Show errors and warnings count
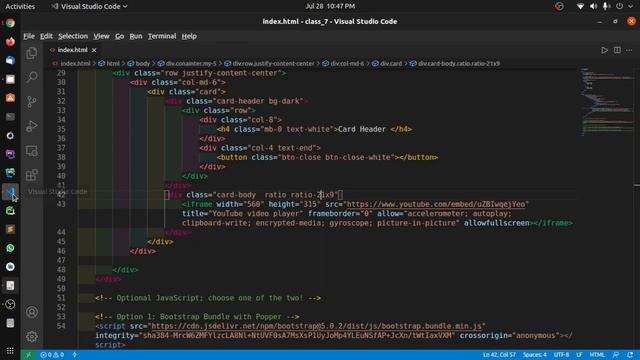 tap(52, 355)
